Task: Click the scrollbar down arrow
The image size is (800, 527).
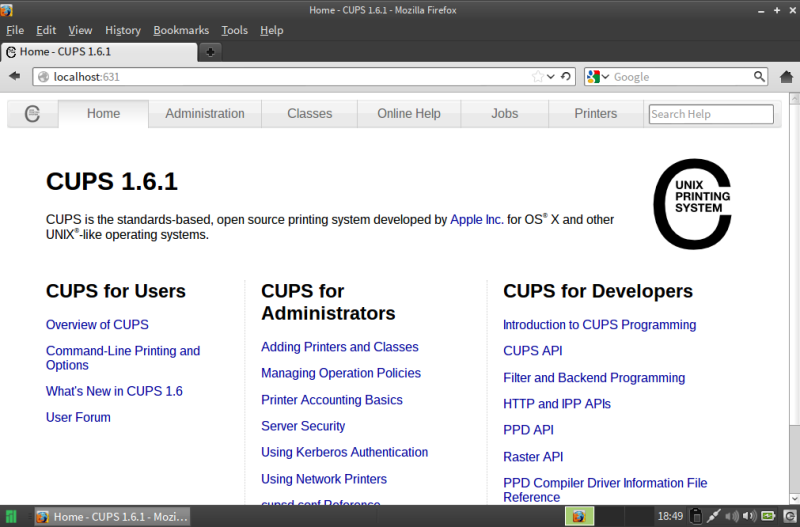Action: (794, 498)
